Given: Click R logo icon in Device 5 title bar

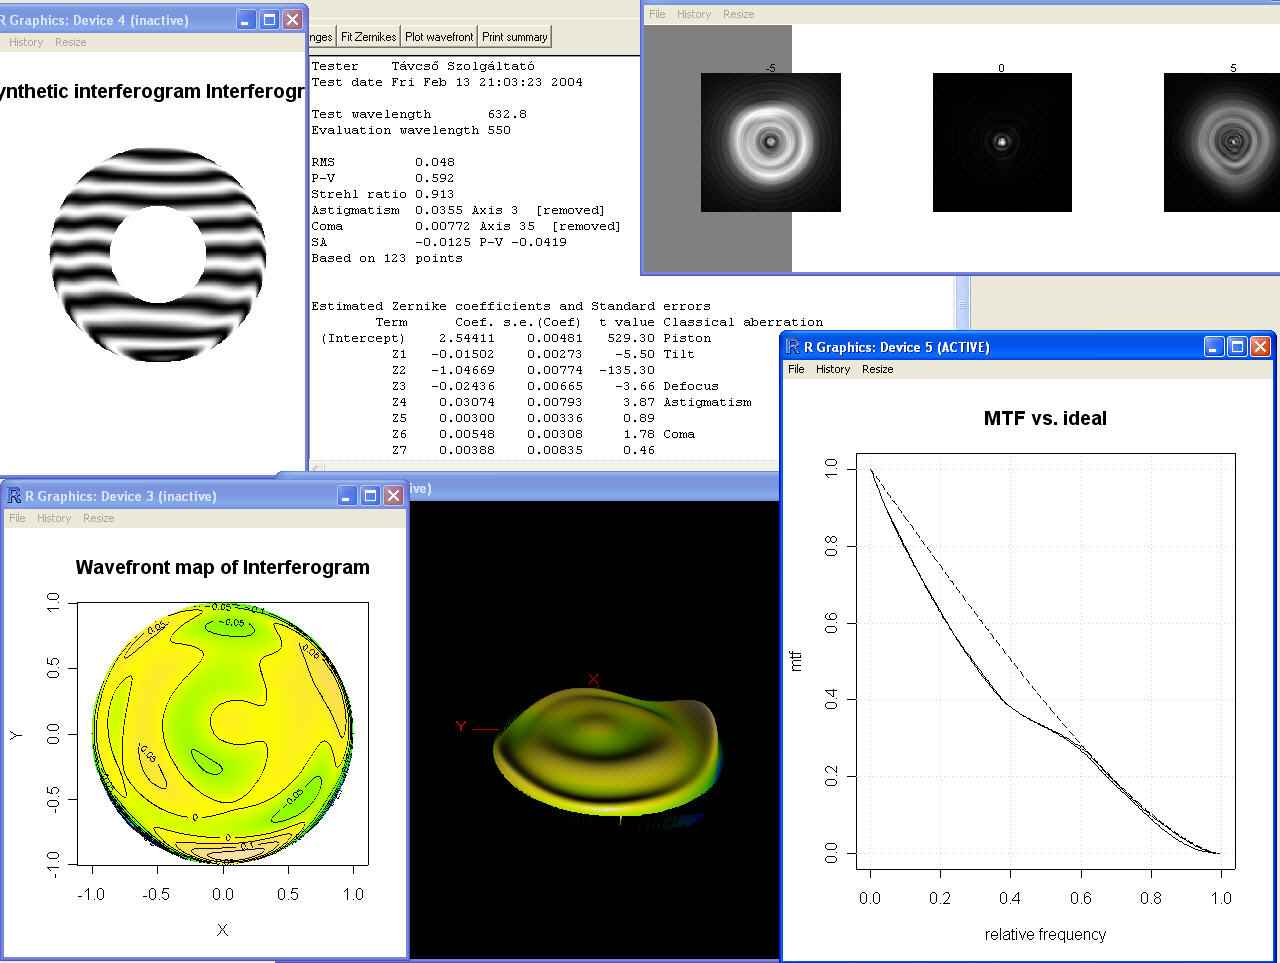Looking at the screenshot, I should [x=793, y=347].
